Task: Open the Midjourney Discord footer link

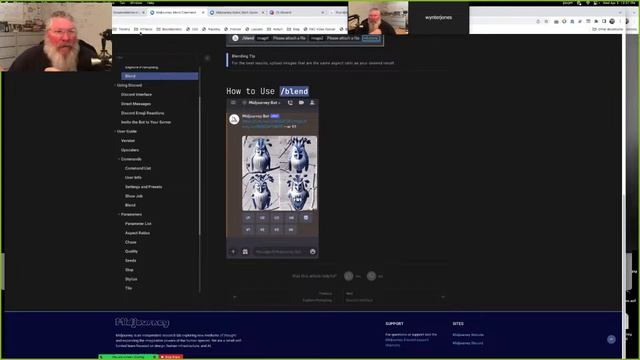Action: pyautogui.click(x=468, y=343)
